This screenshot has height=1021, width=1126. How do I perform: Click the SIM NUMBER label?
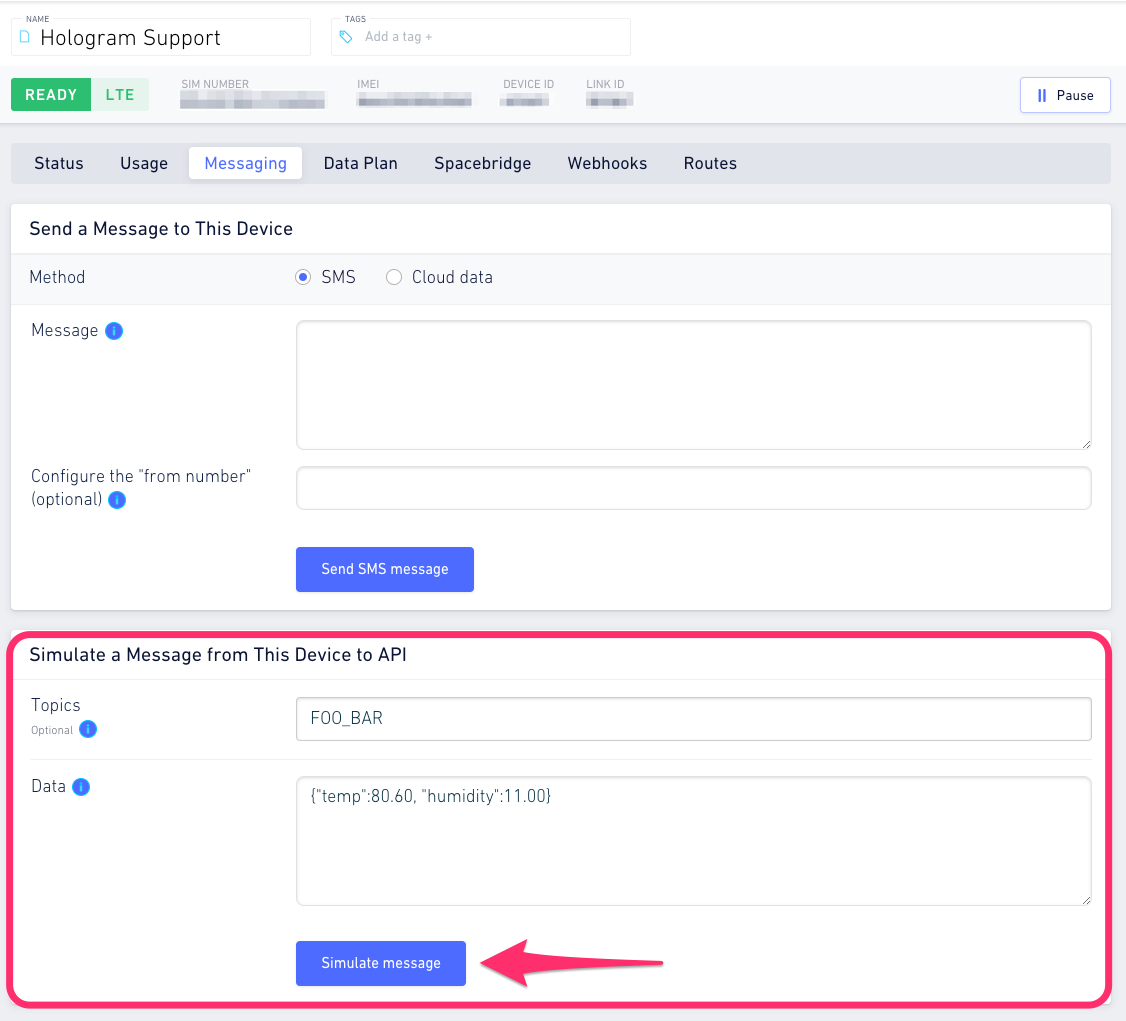(215, 84)
